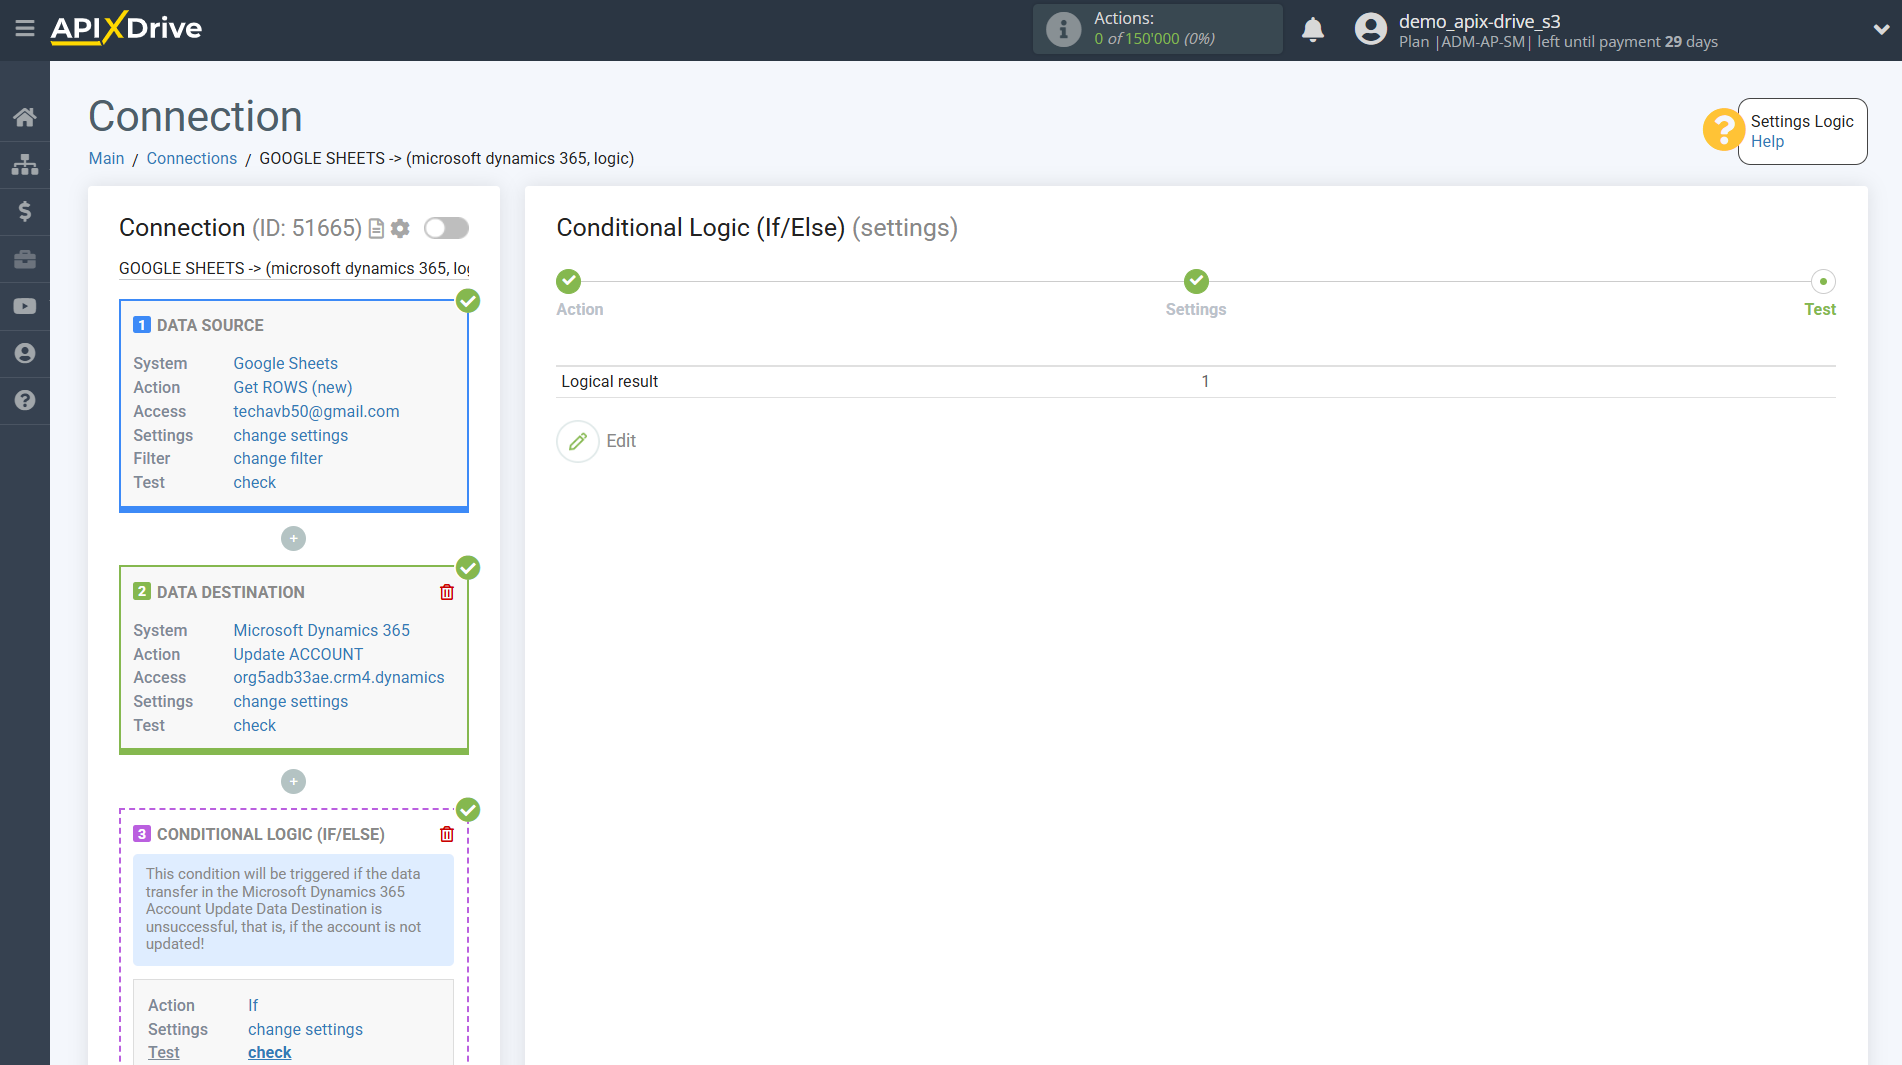This screenshot has height=1065, width=1902.
Task: Open the YouTube video sidebar icon
Action: pos(25,306)
